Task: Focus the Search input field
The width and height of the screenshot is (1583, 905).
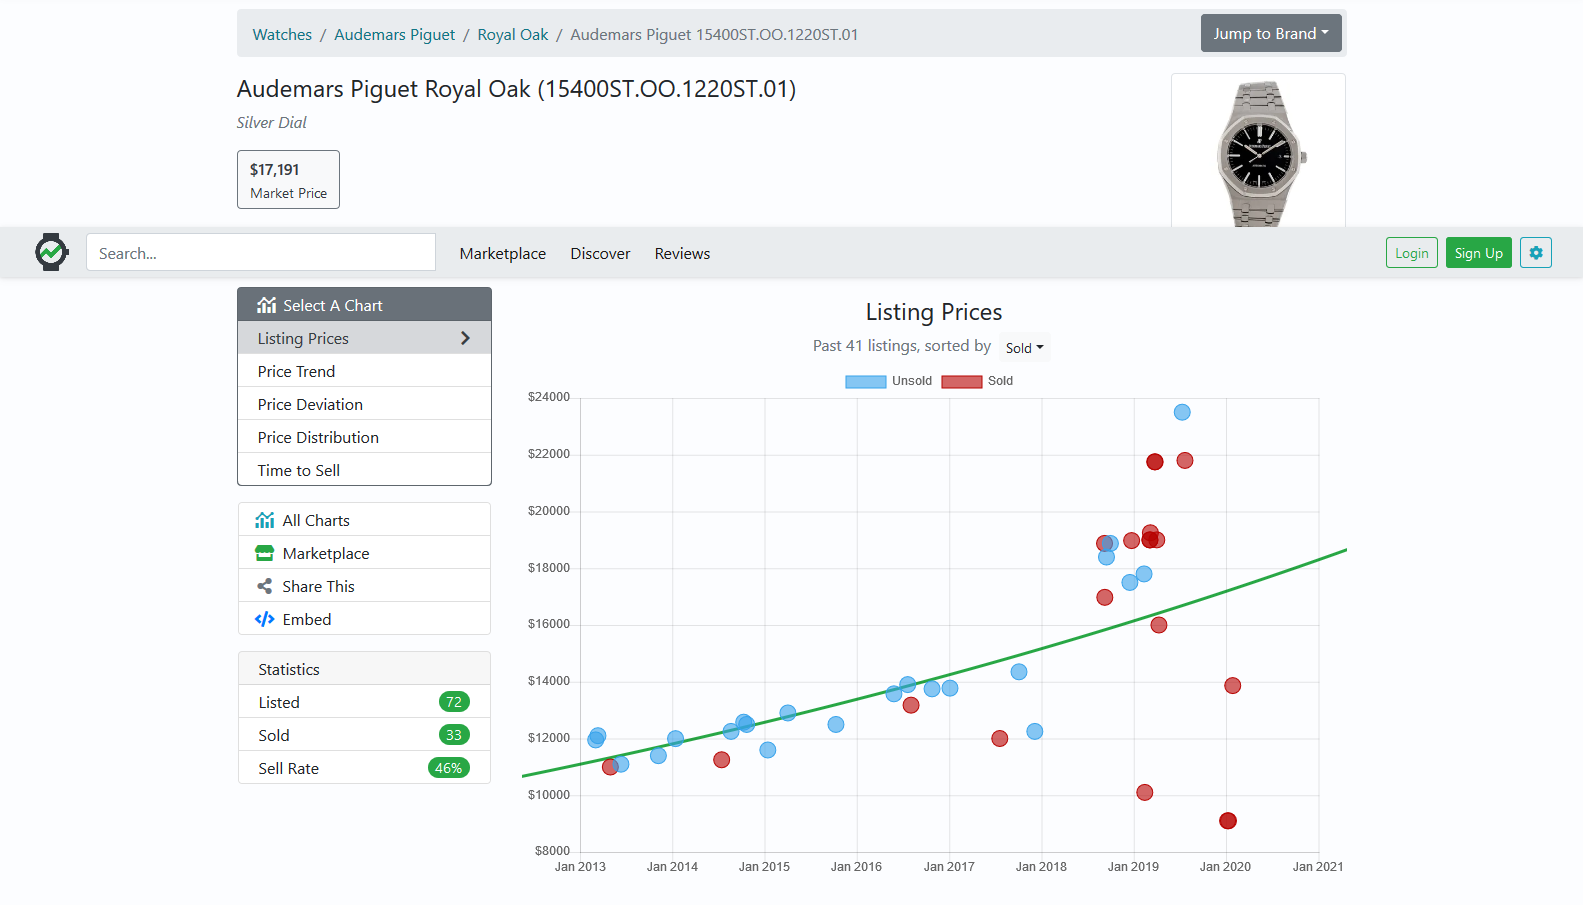Action: (x=261, y=252)
